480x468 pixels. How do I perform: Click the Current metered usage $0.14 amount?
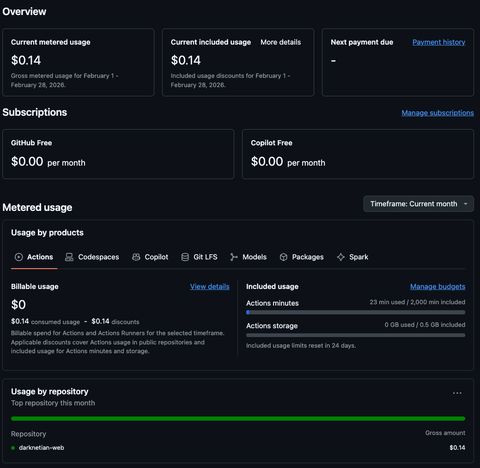coord(26,60)
